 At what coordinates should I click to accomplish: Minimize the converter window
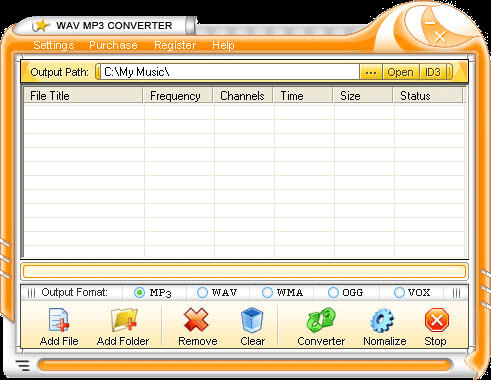[x=430, y=23]
